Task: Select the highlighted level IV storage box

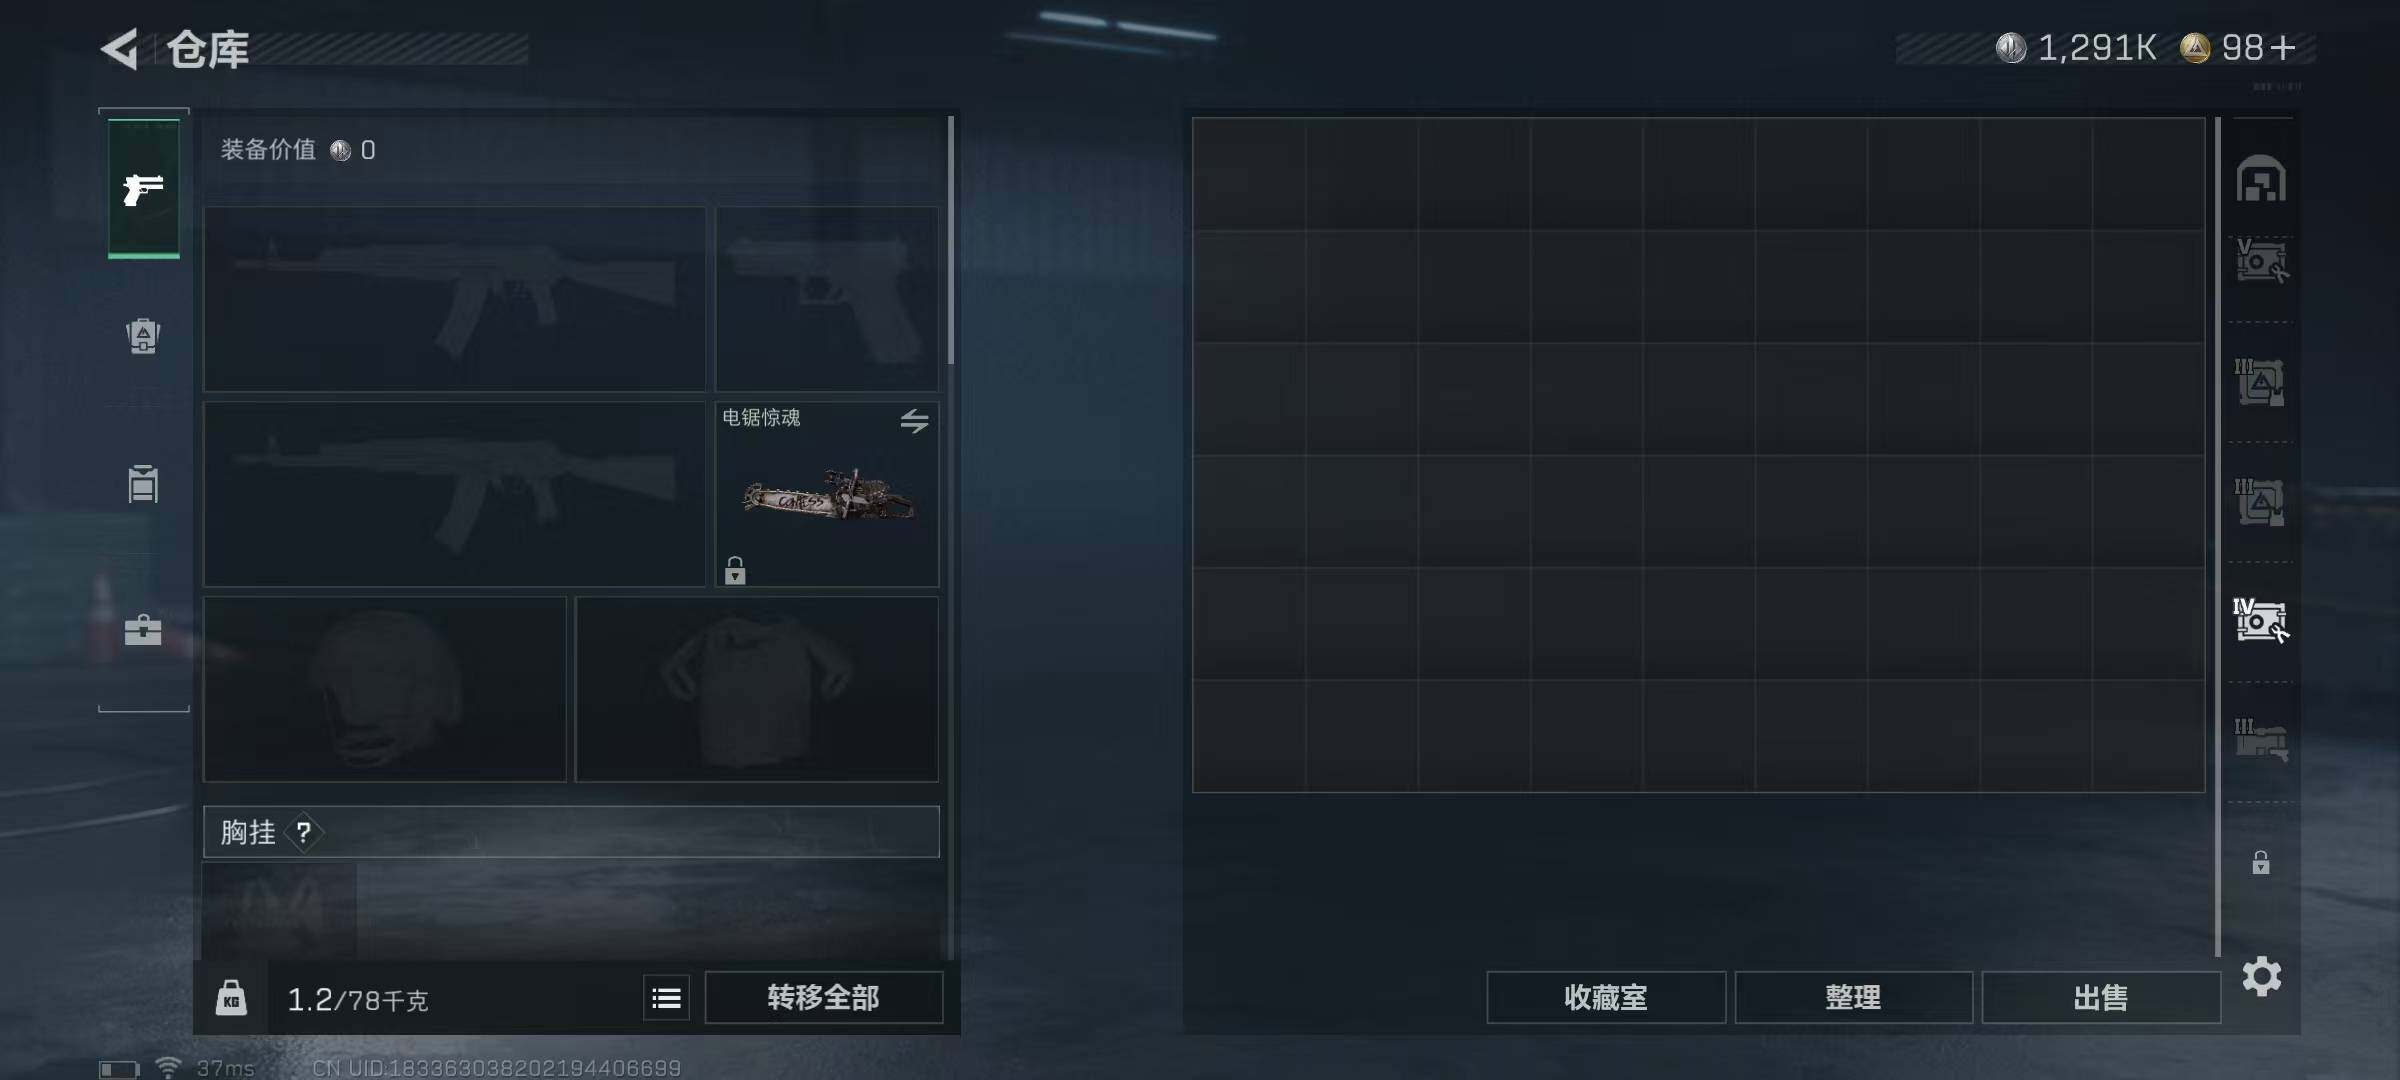Action: [2260, 621]
